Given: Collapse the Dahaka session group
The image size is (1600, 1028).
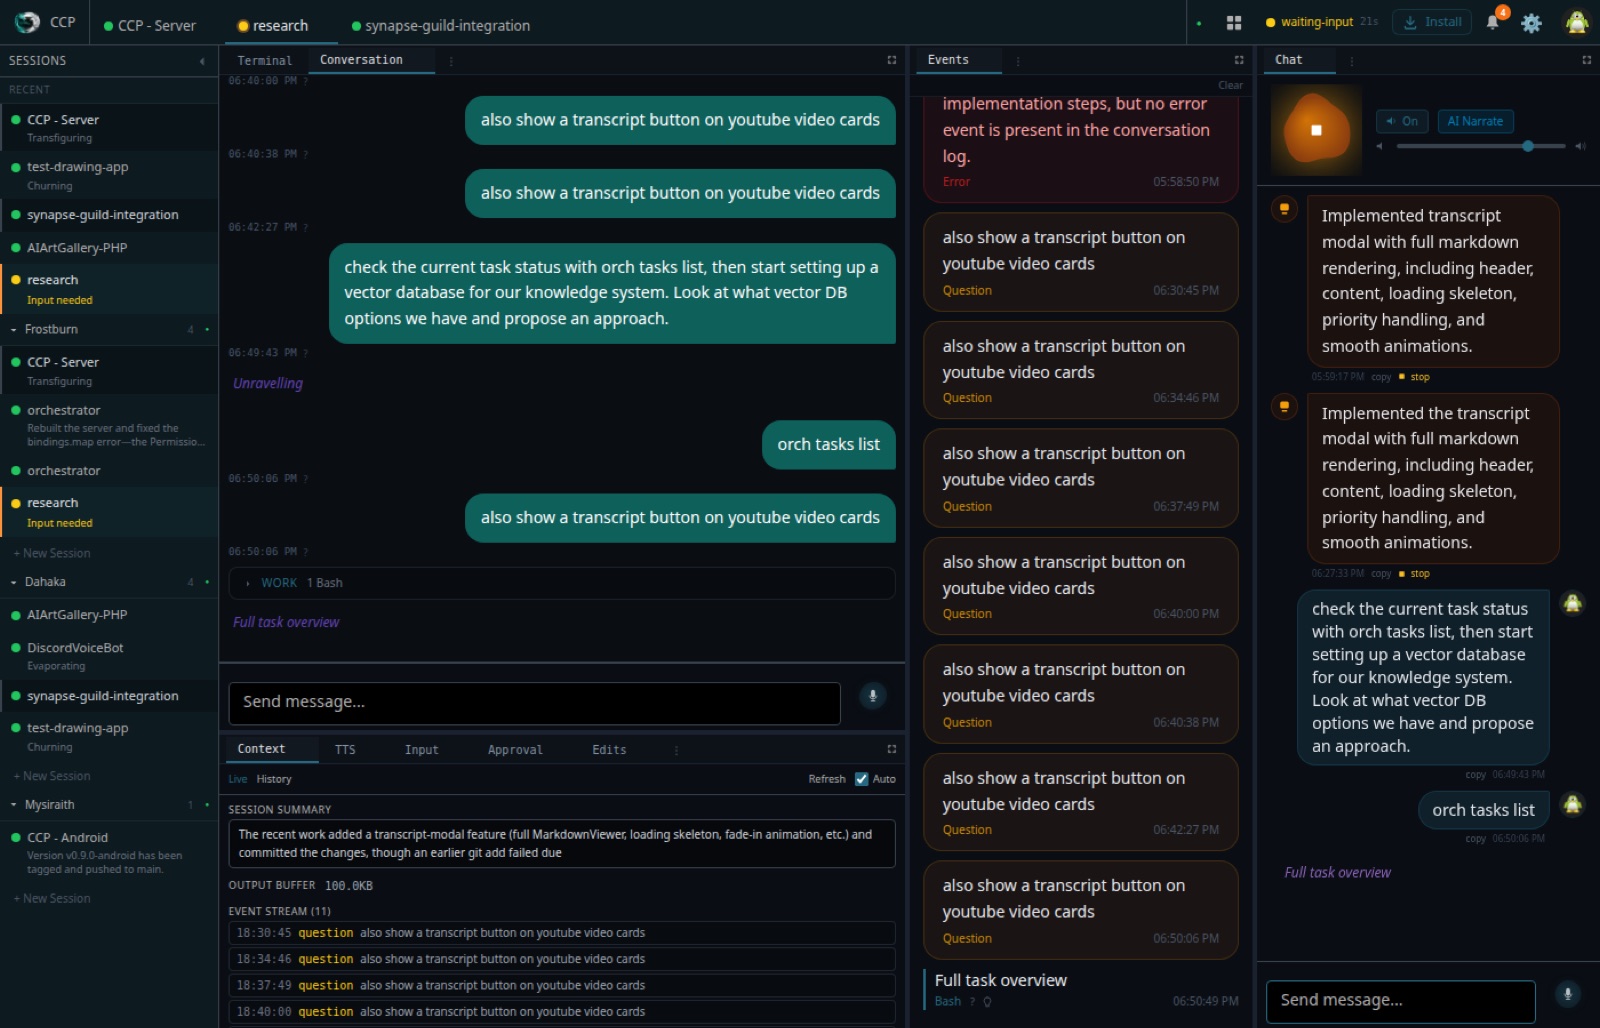Looking at the screenshot, I should click(x=14, y=582).
